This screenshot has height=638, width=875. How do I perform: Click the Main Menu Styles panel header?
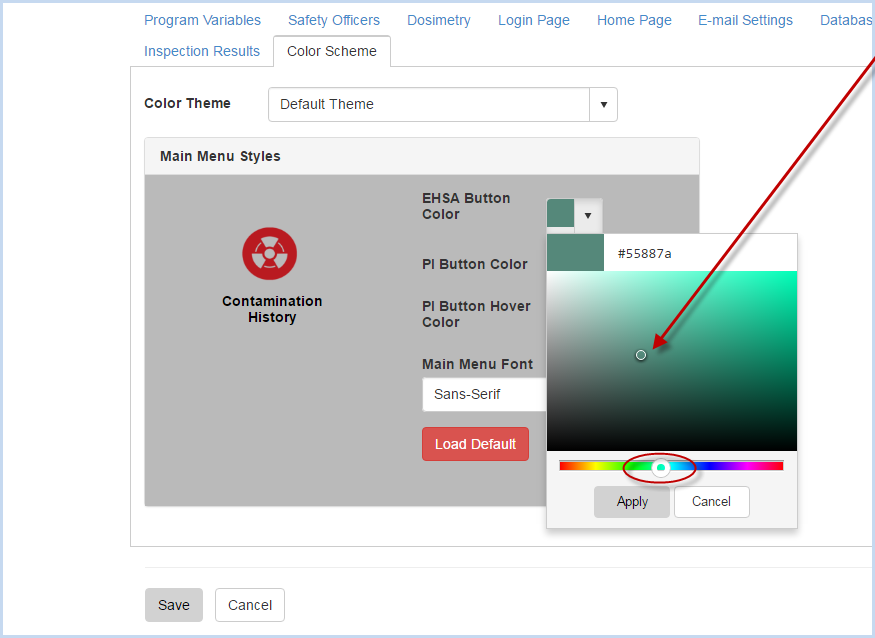click(422, 156)
